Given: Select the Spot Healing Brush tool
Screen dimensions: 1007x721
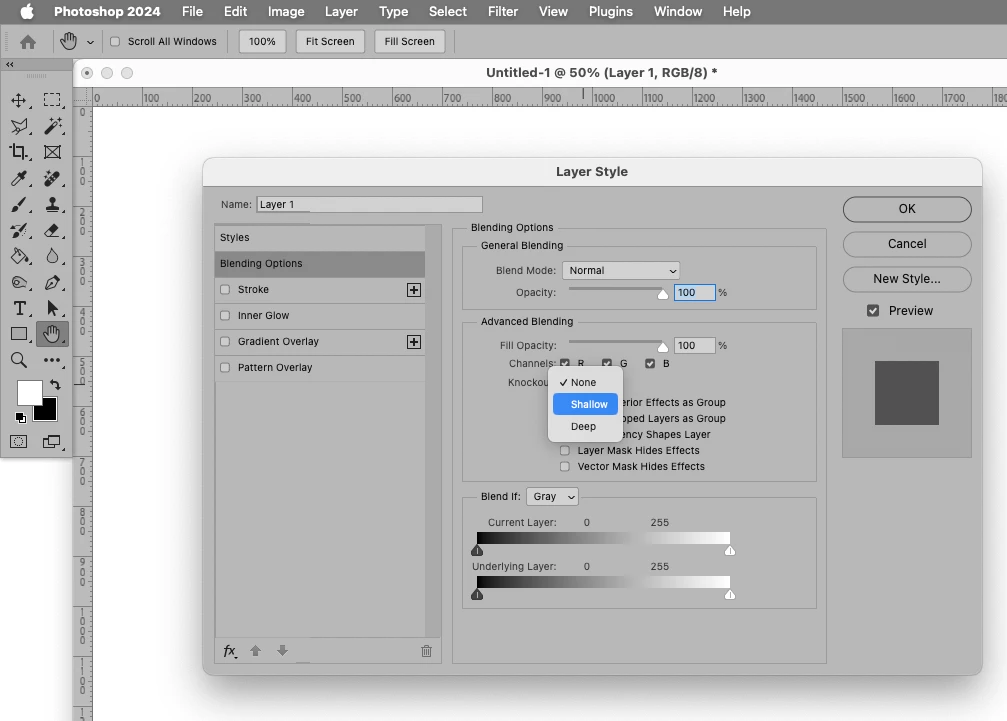Looking at the screenshot, I should pyautogui.click(x=52, y=178).
